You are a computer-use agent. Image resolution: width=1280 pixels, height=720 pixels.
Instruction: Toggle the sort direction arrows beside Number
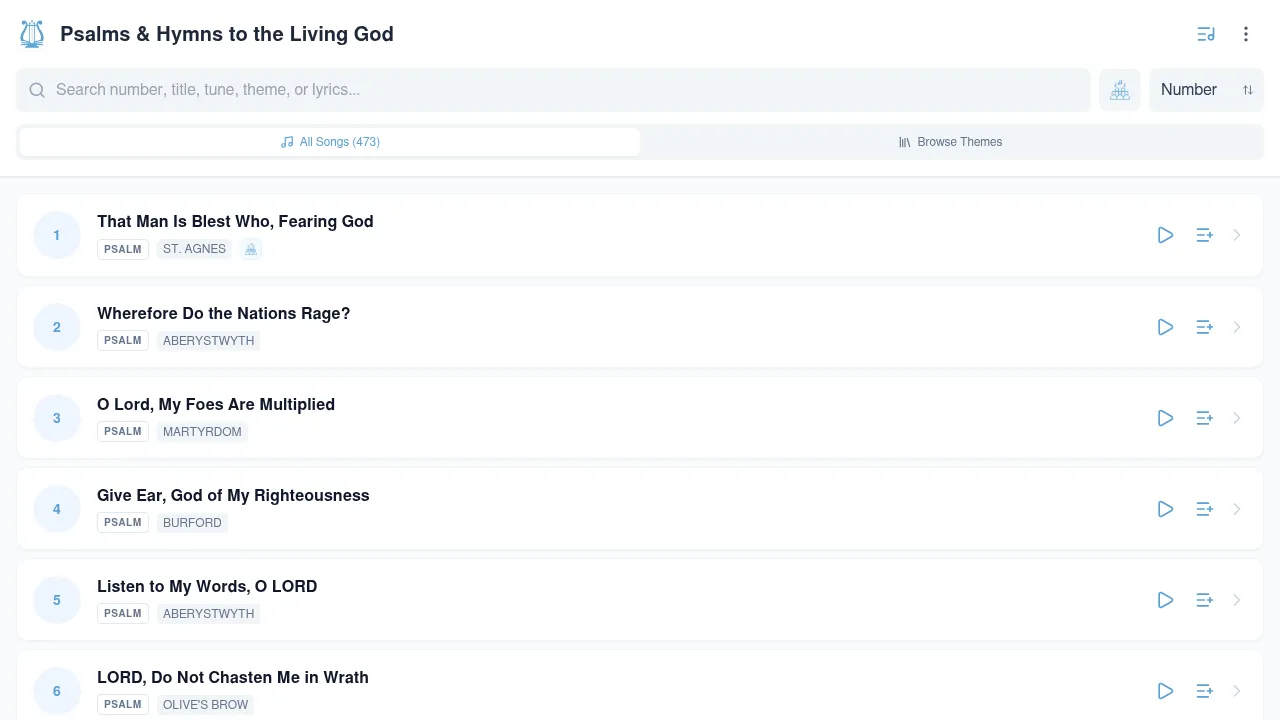click(x=1248, y=90)
